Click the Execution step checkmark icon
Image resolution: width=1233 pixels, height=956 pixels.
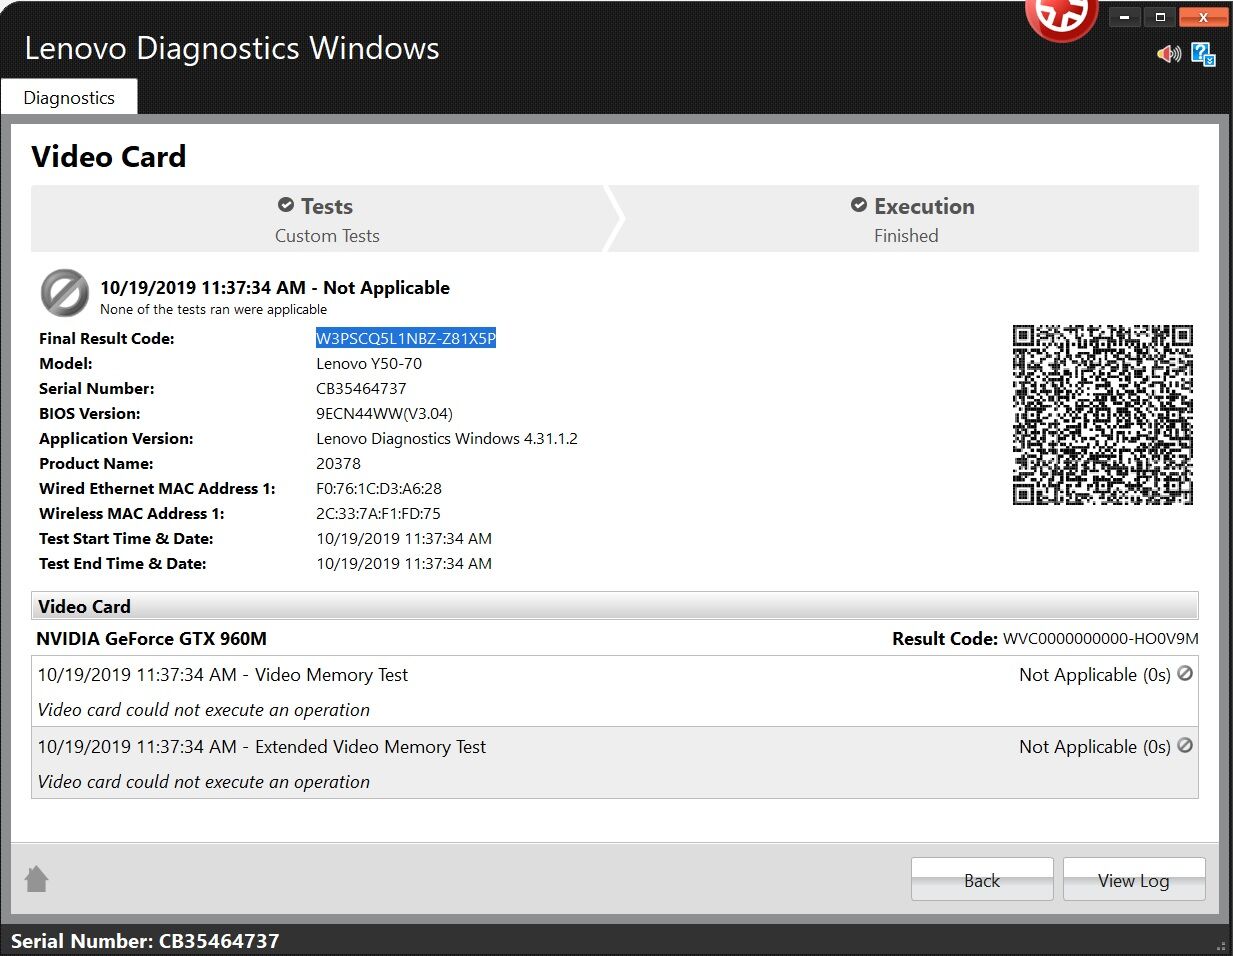click(x=859, y=205)
